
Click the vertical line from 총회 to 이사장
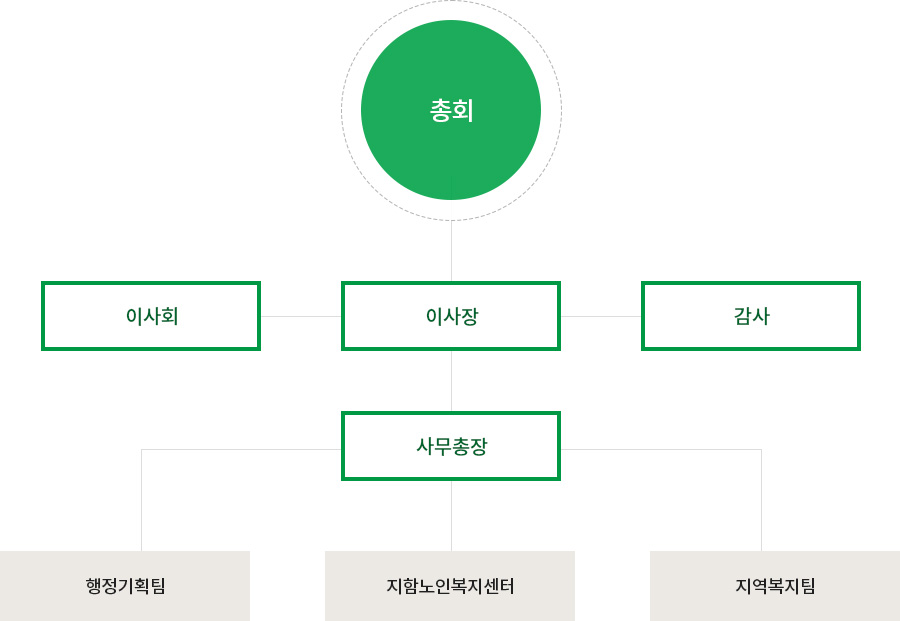point(451,251)
